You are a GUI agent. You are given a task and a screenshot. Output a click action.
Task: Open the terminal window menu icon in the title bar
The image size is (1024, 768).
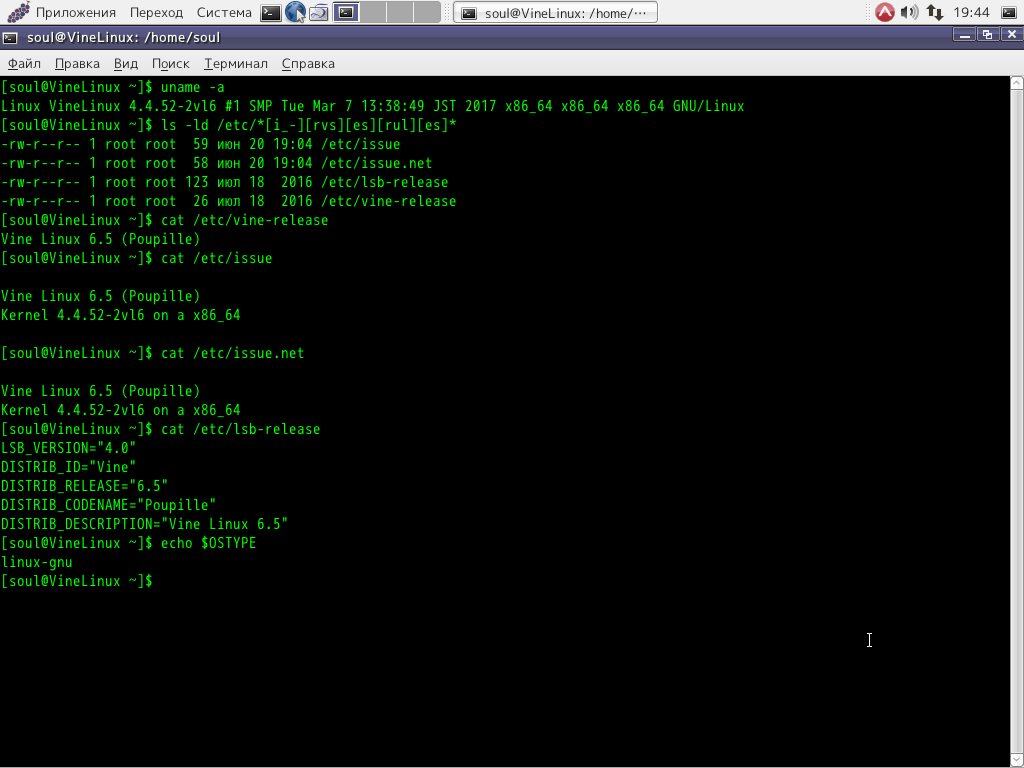point(10,38)
